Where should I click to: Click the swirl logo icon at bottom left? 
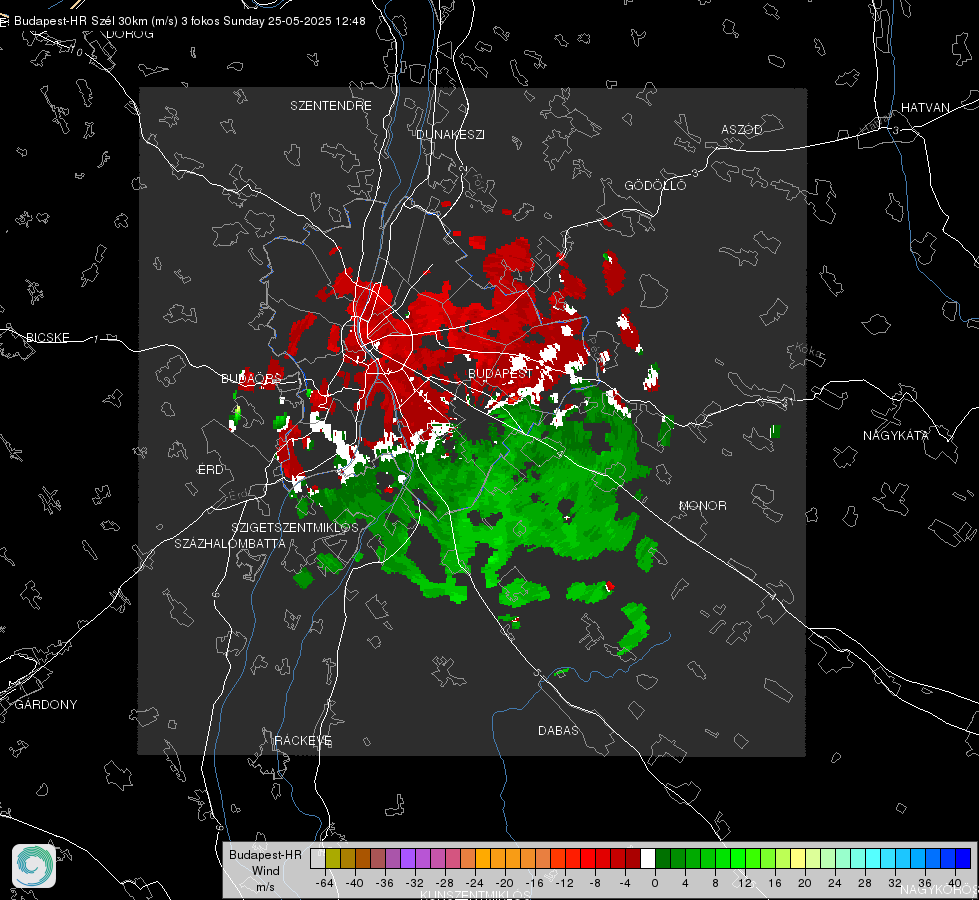pyautogui.click(x=34, y=866)
